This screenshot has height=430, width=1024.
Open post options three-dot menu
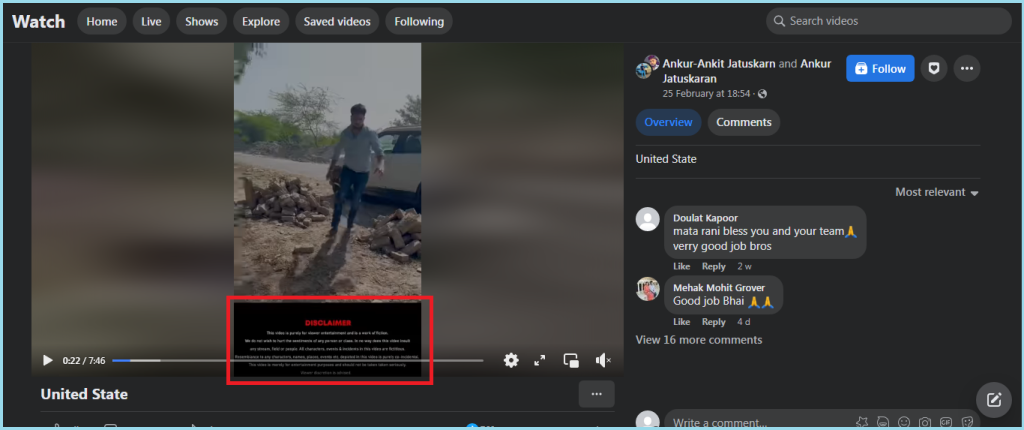pyautogui.click(x=967, y=69)
